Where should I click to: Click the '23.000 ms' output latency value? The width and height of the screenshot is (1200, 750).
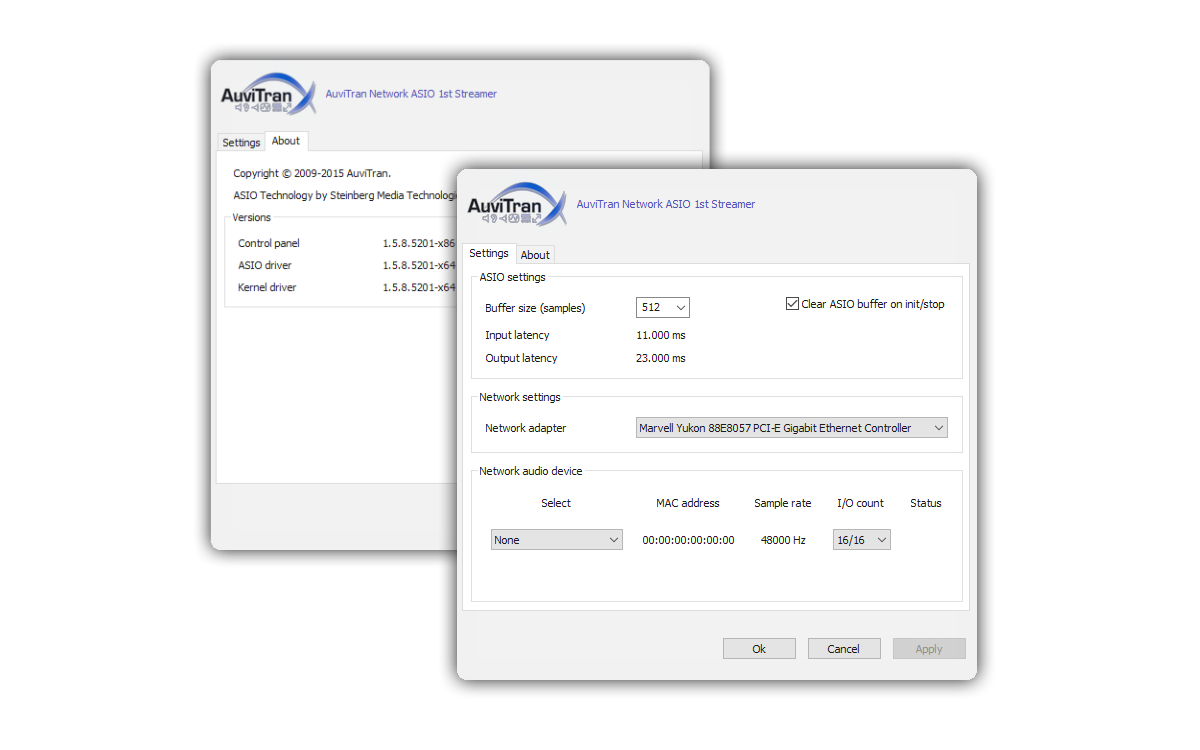click(661, 358)
